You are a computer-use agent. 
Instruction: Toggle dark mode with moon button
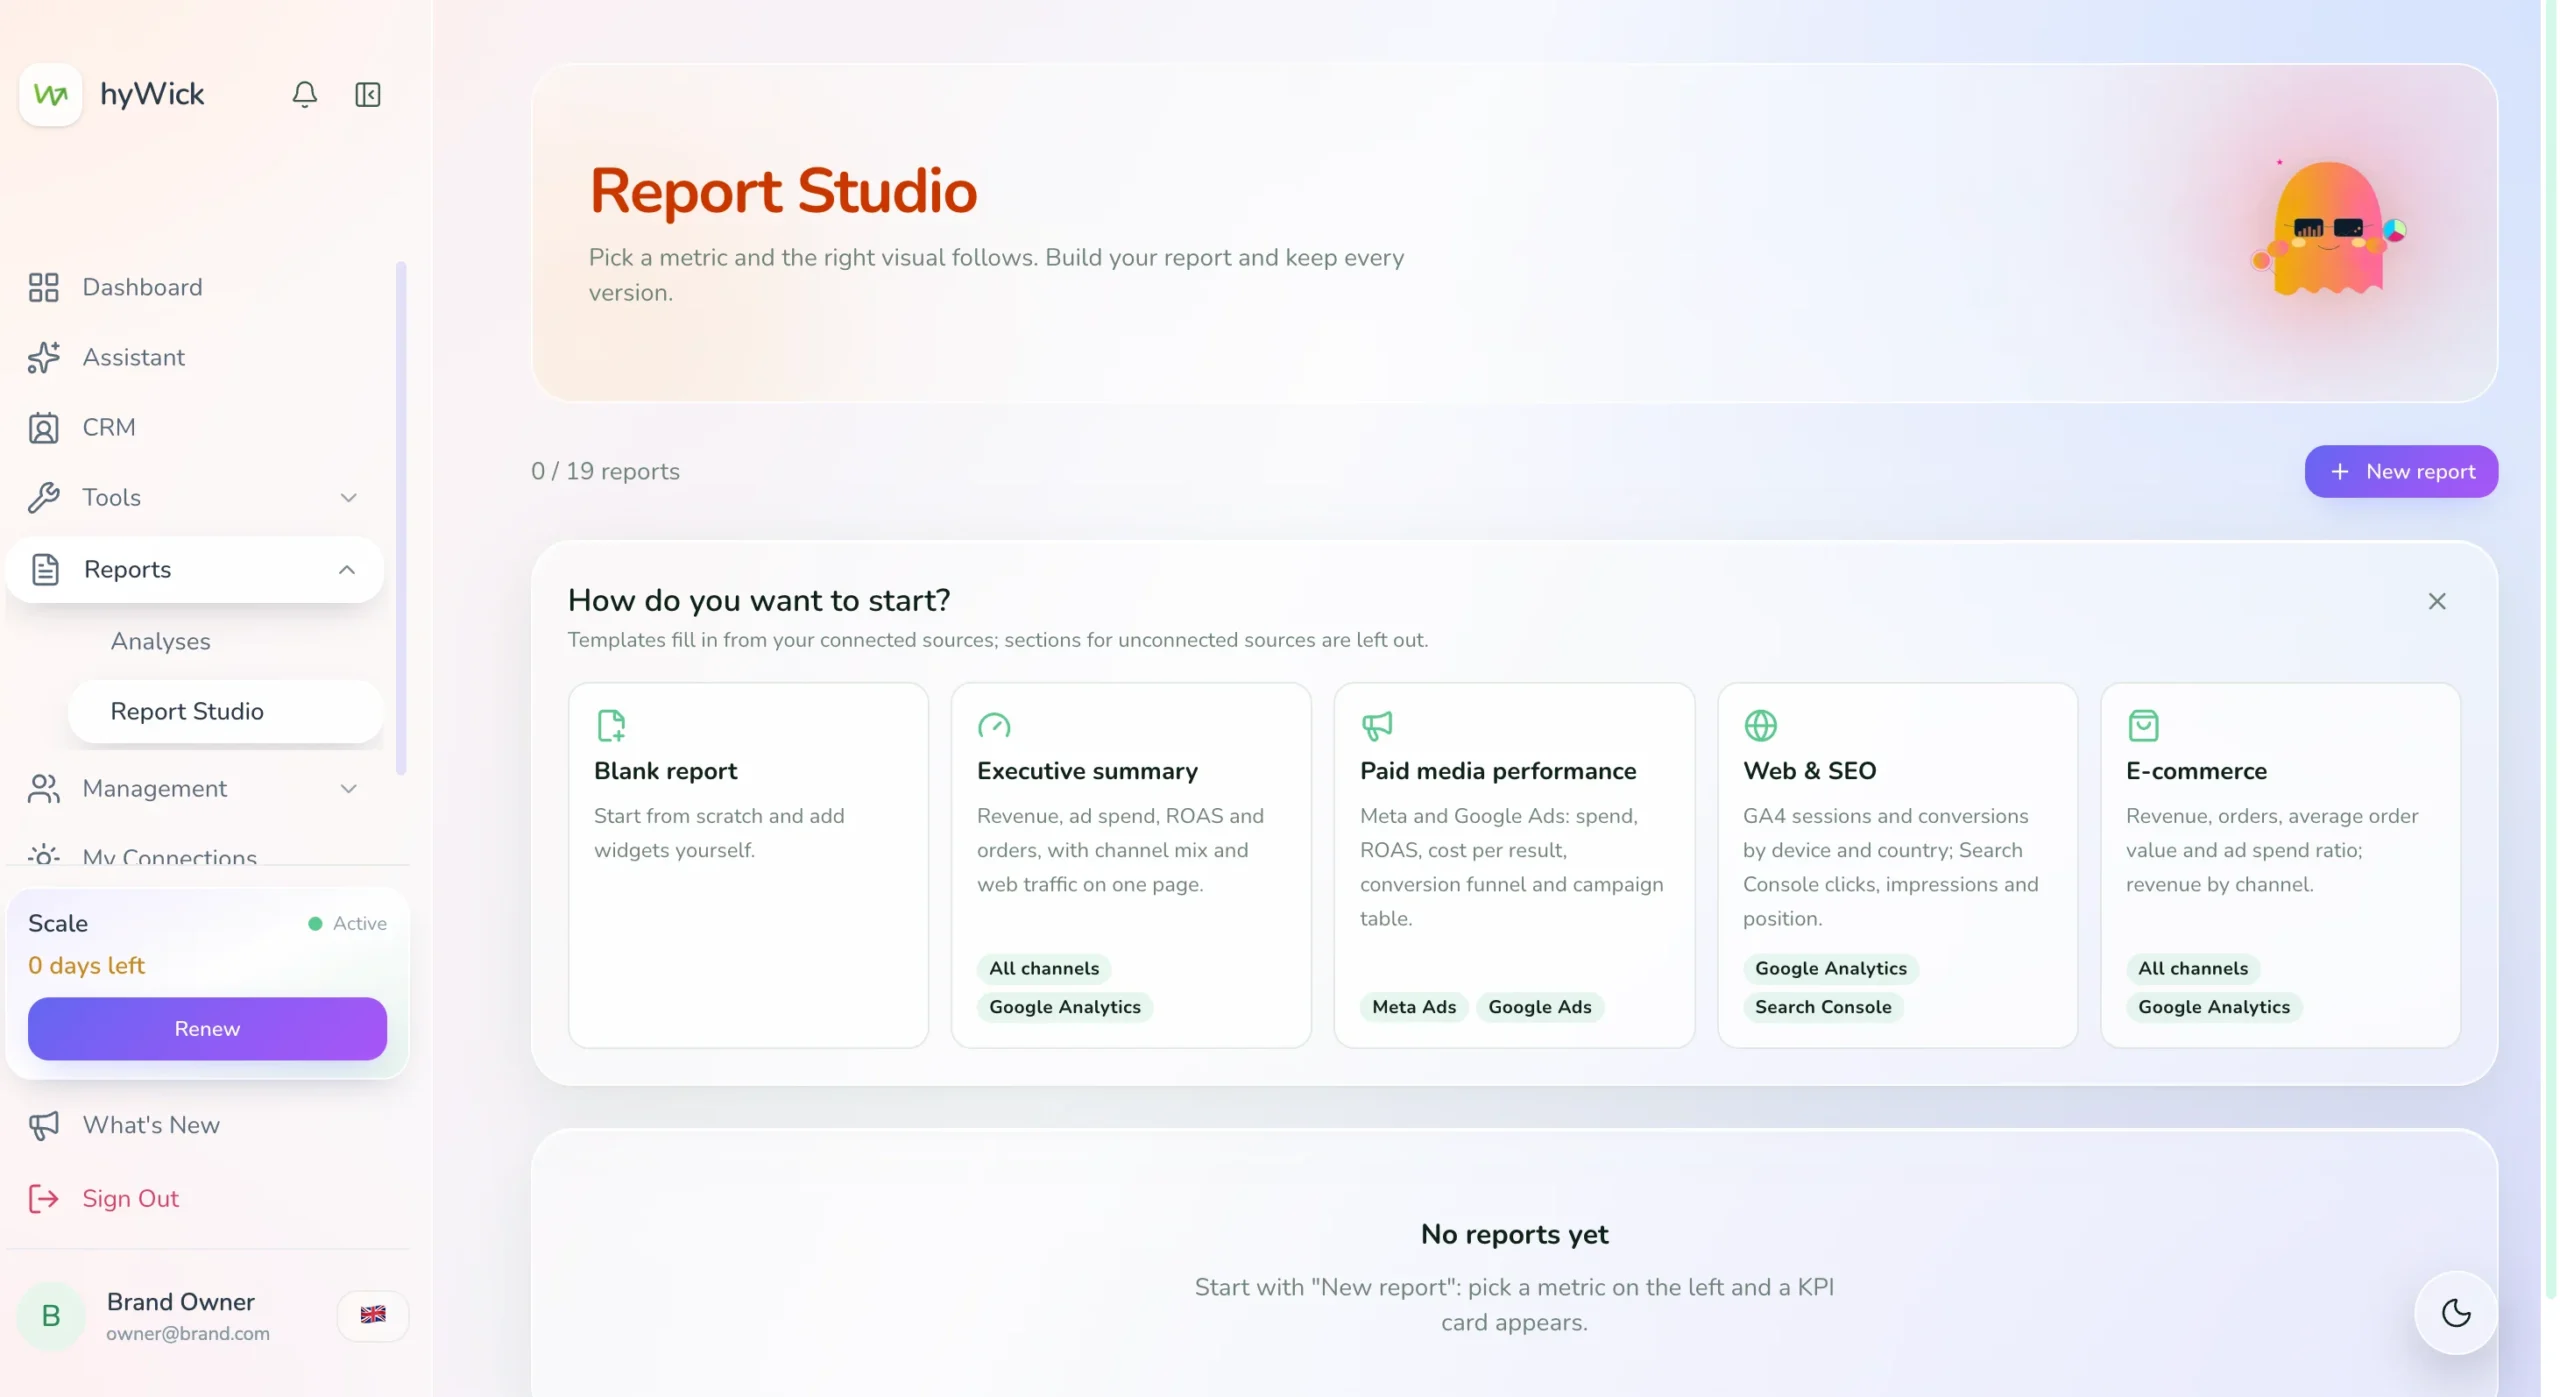pos(2455,1312)
